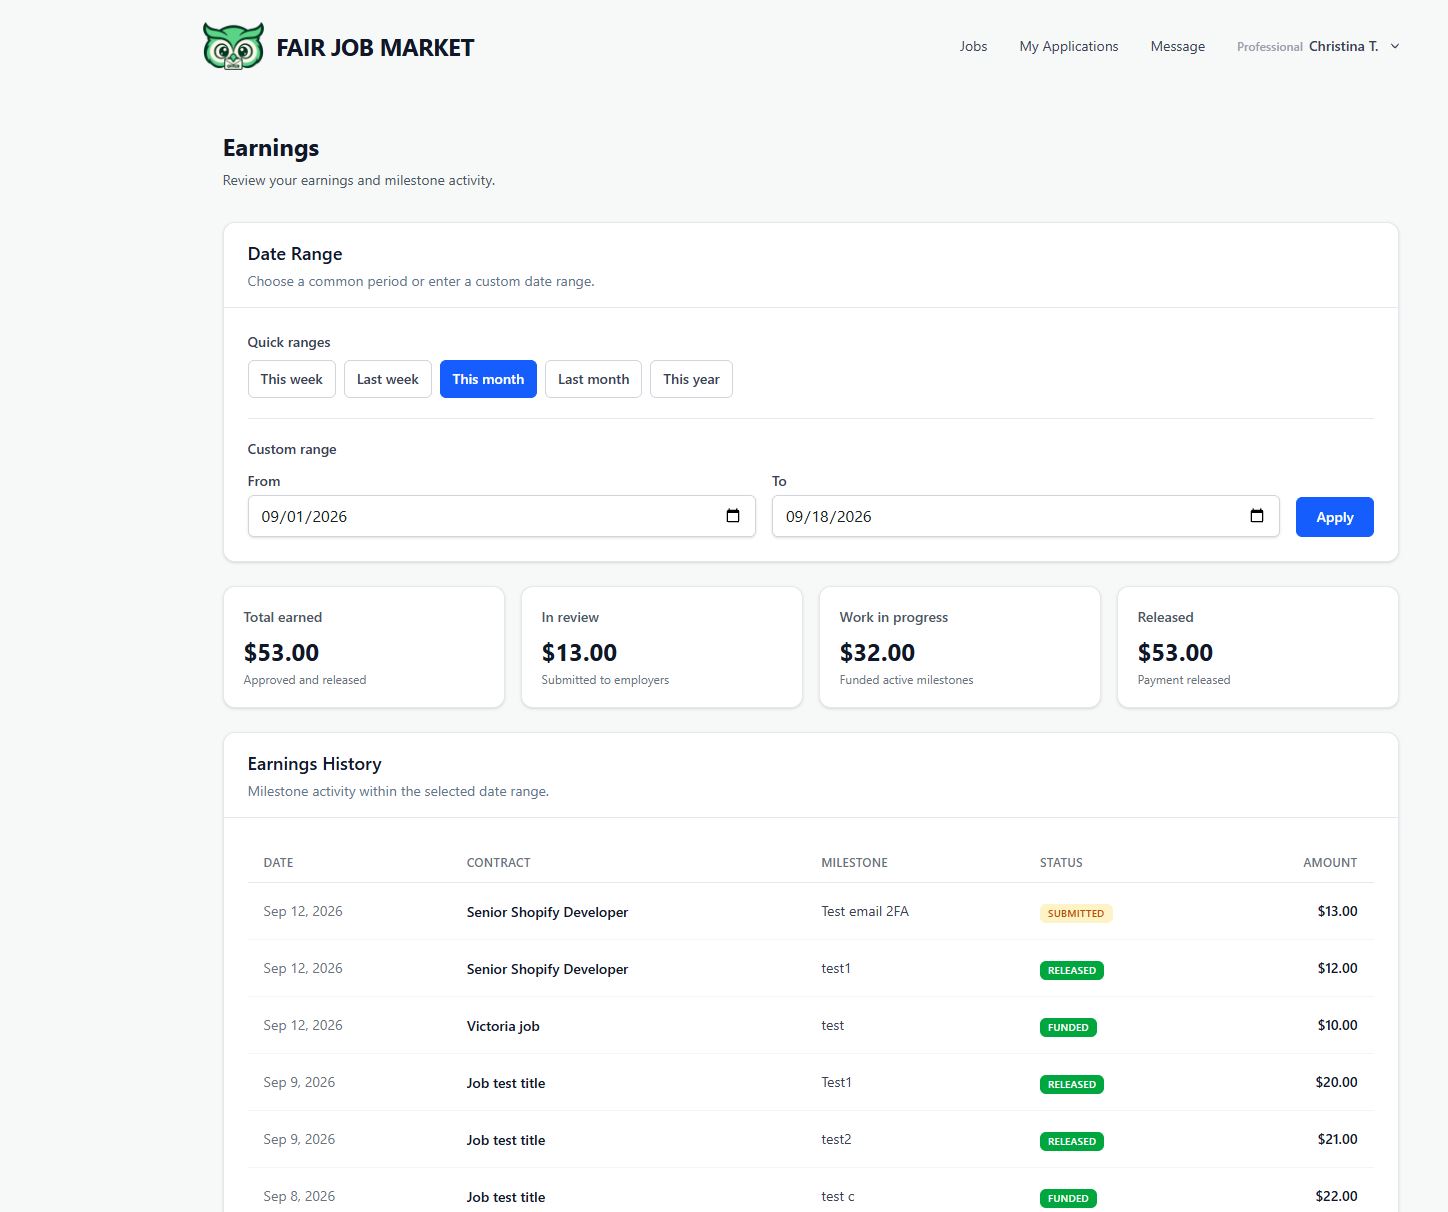Click the $12.00 amount in the test1 row
Image resolution: width=1448 pixels, height=1212 pixels.
tap(1337, 968)
